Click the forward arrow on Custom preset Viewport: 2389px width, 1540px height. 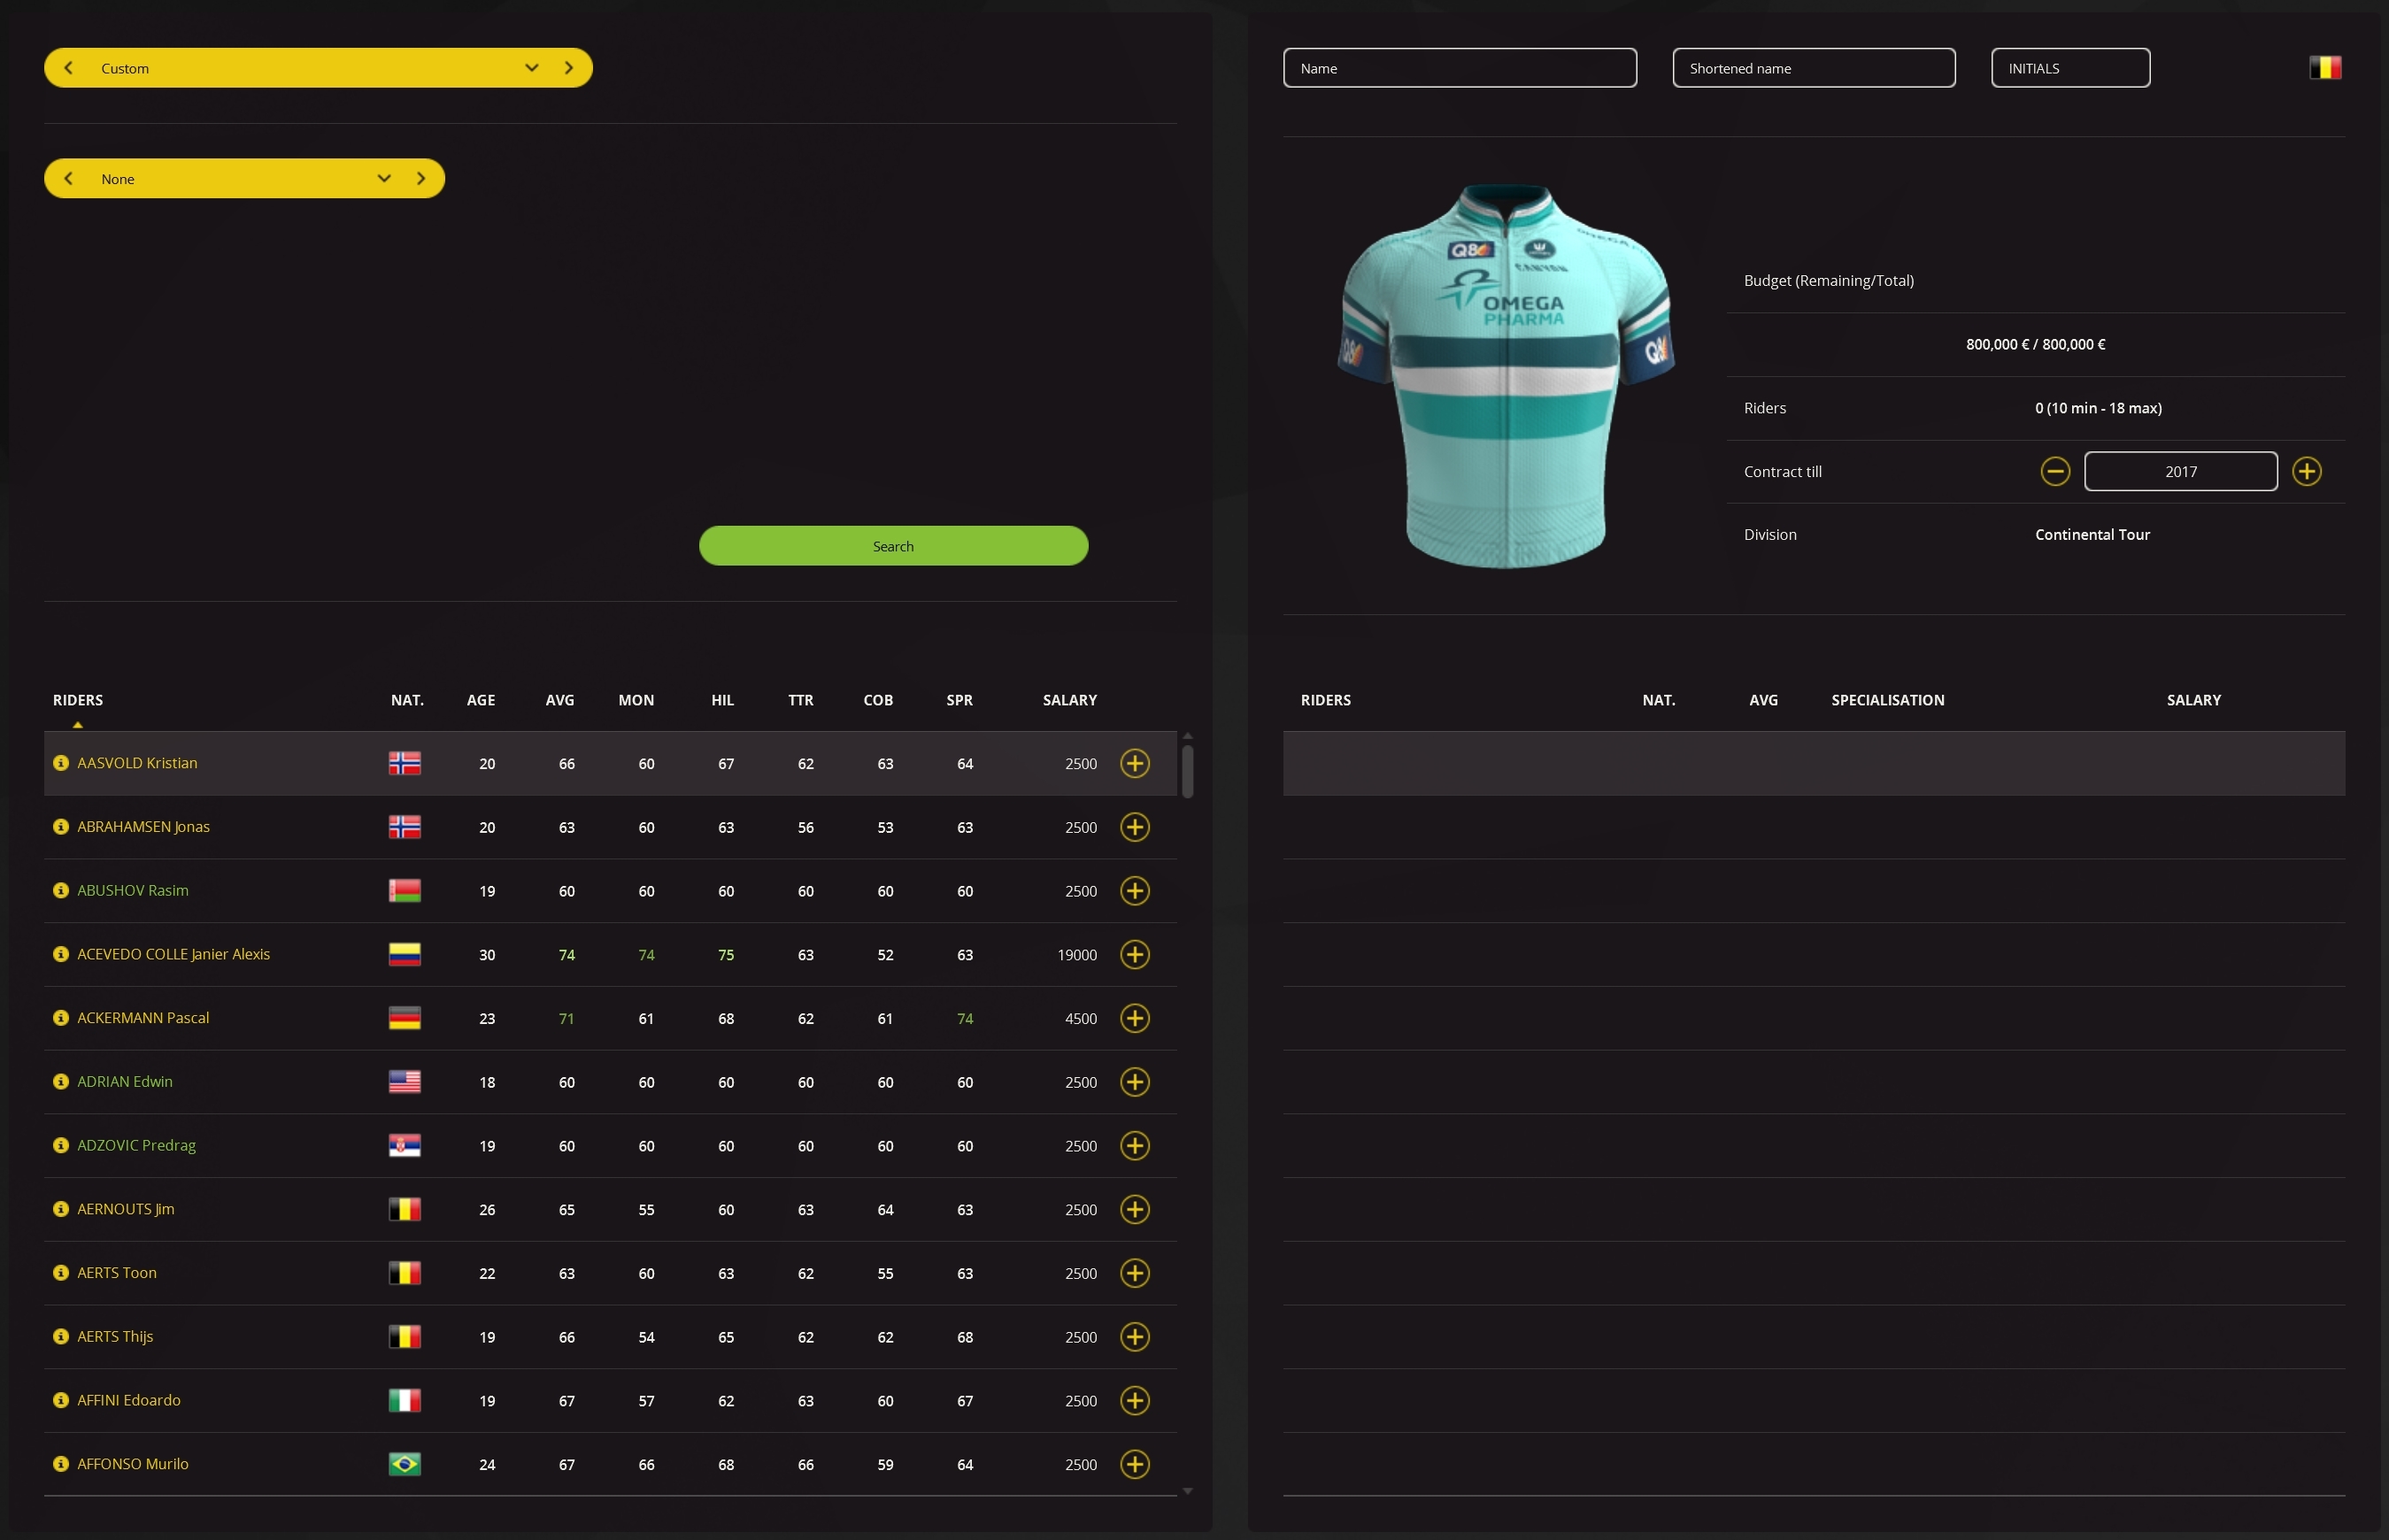click(567, 68)
